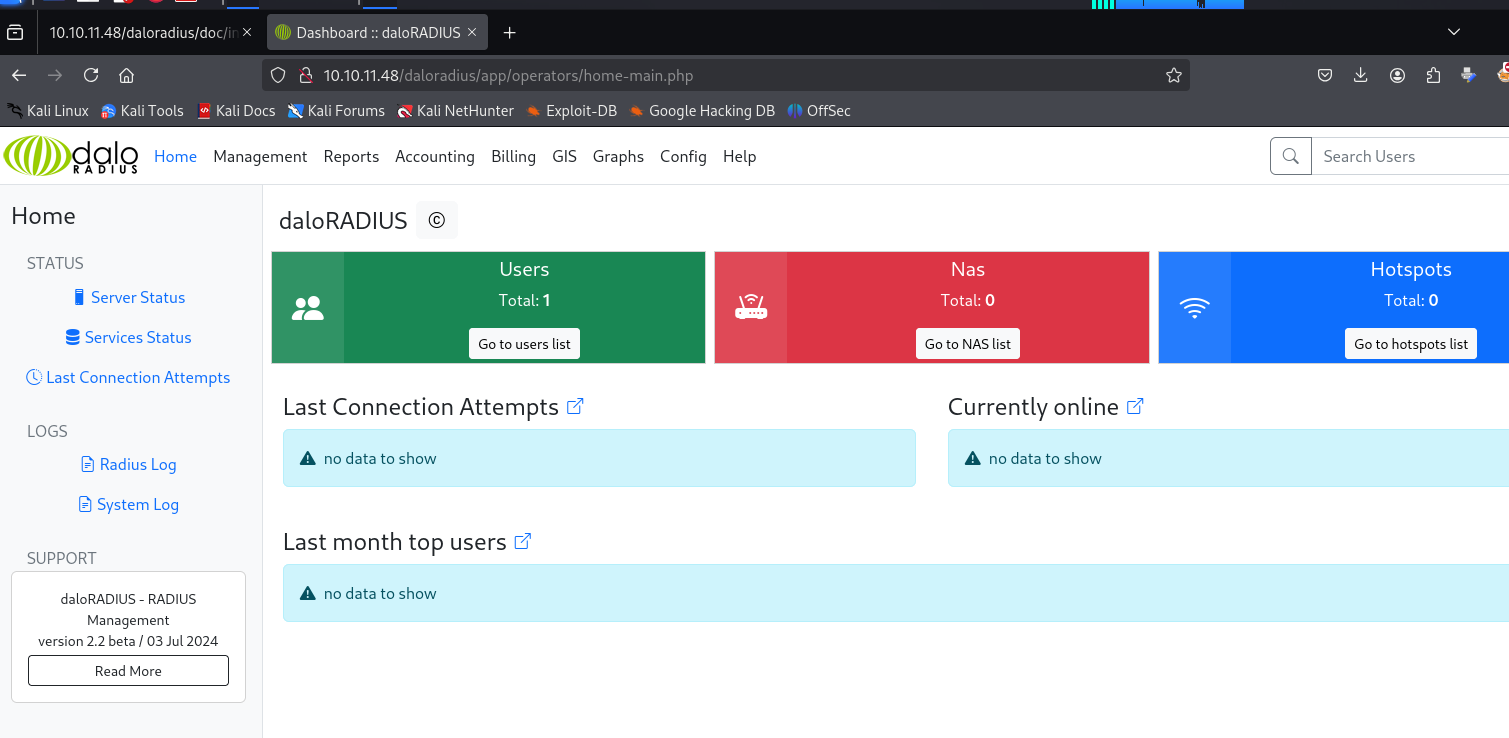Screen dimensions: 1509x738
Task: Click insecure connection lock icon
Action: [x=305, y=75]
